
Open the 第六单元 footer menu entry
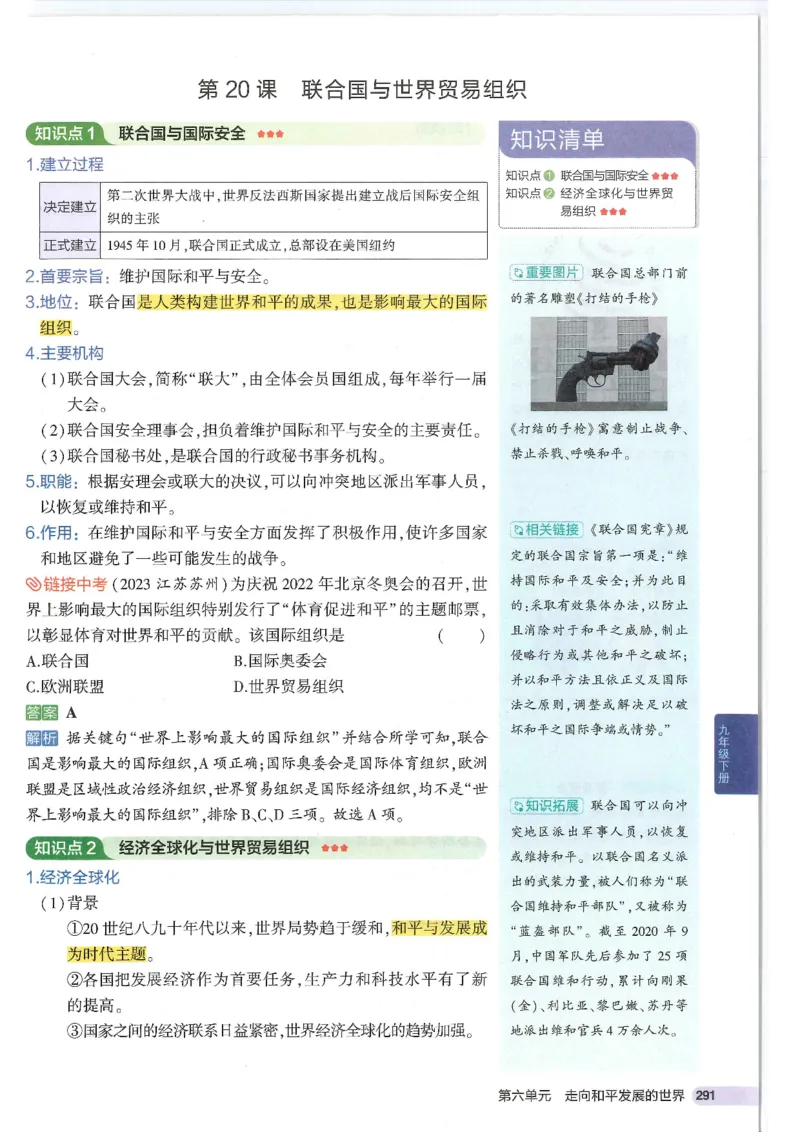tap(521, 1093)
